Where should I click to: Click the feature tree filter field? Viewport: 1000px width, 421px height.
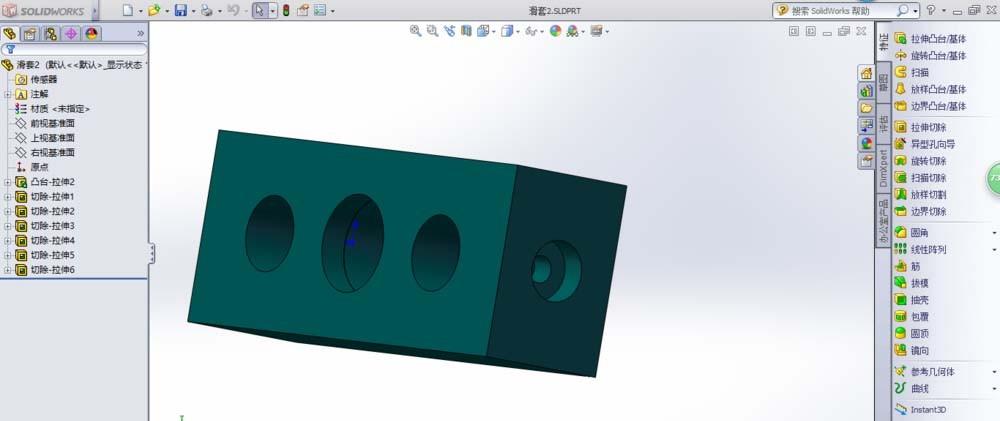click(x=74, y=49)
